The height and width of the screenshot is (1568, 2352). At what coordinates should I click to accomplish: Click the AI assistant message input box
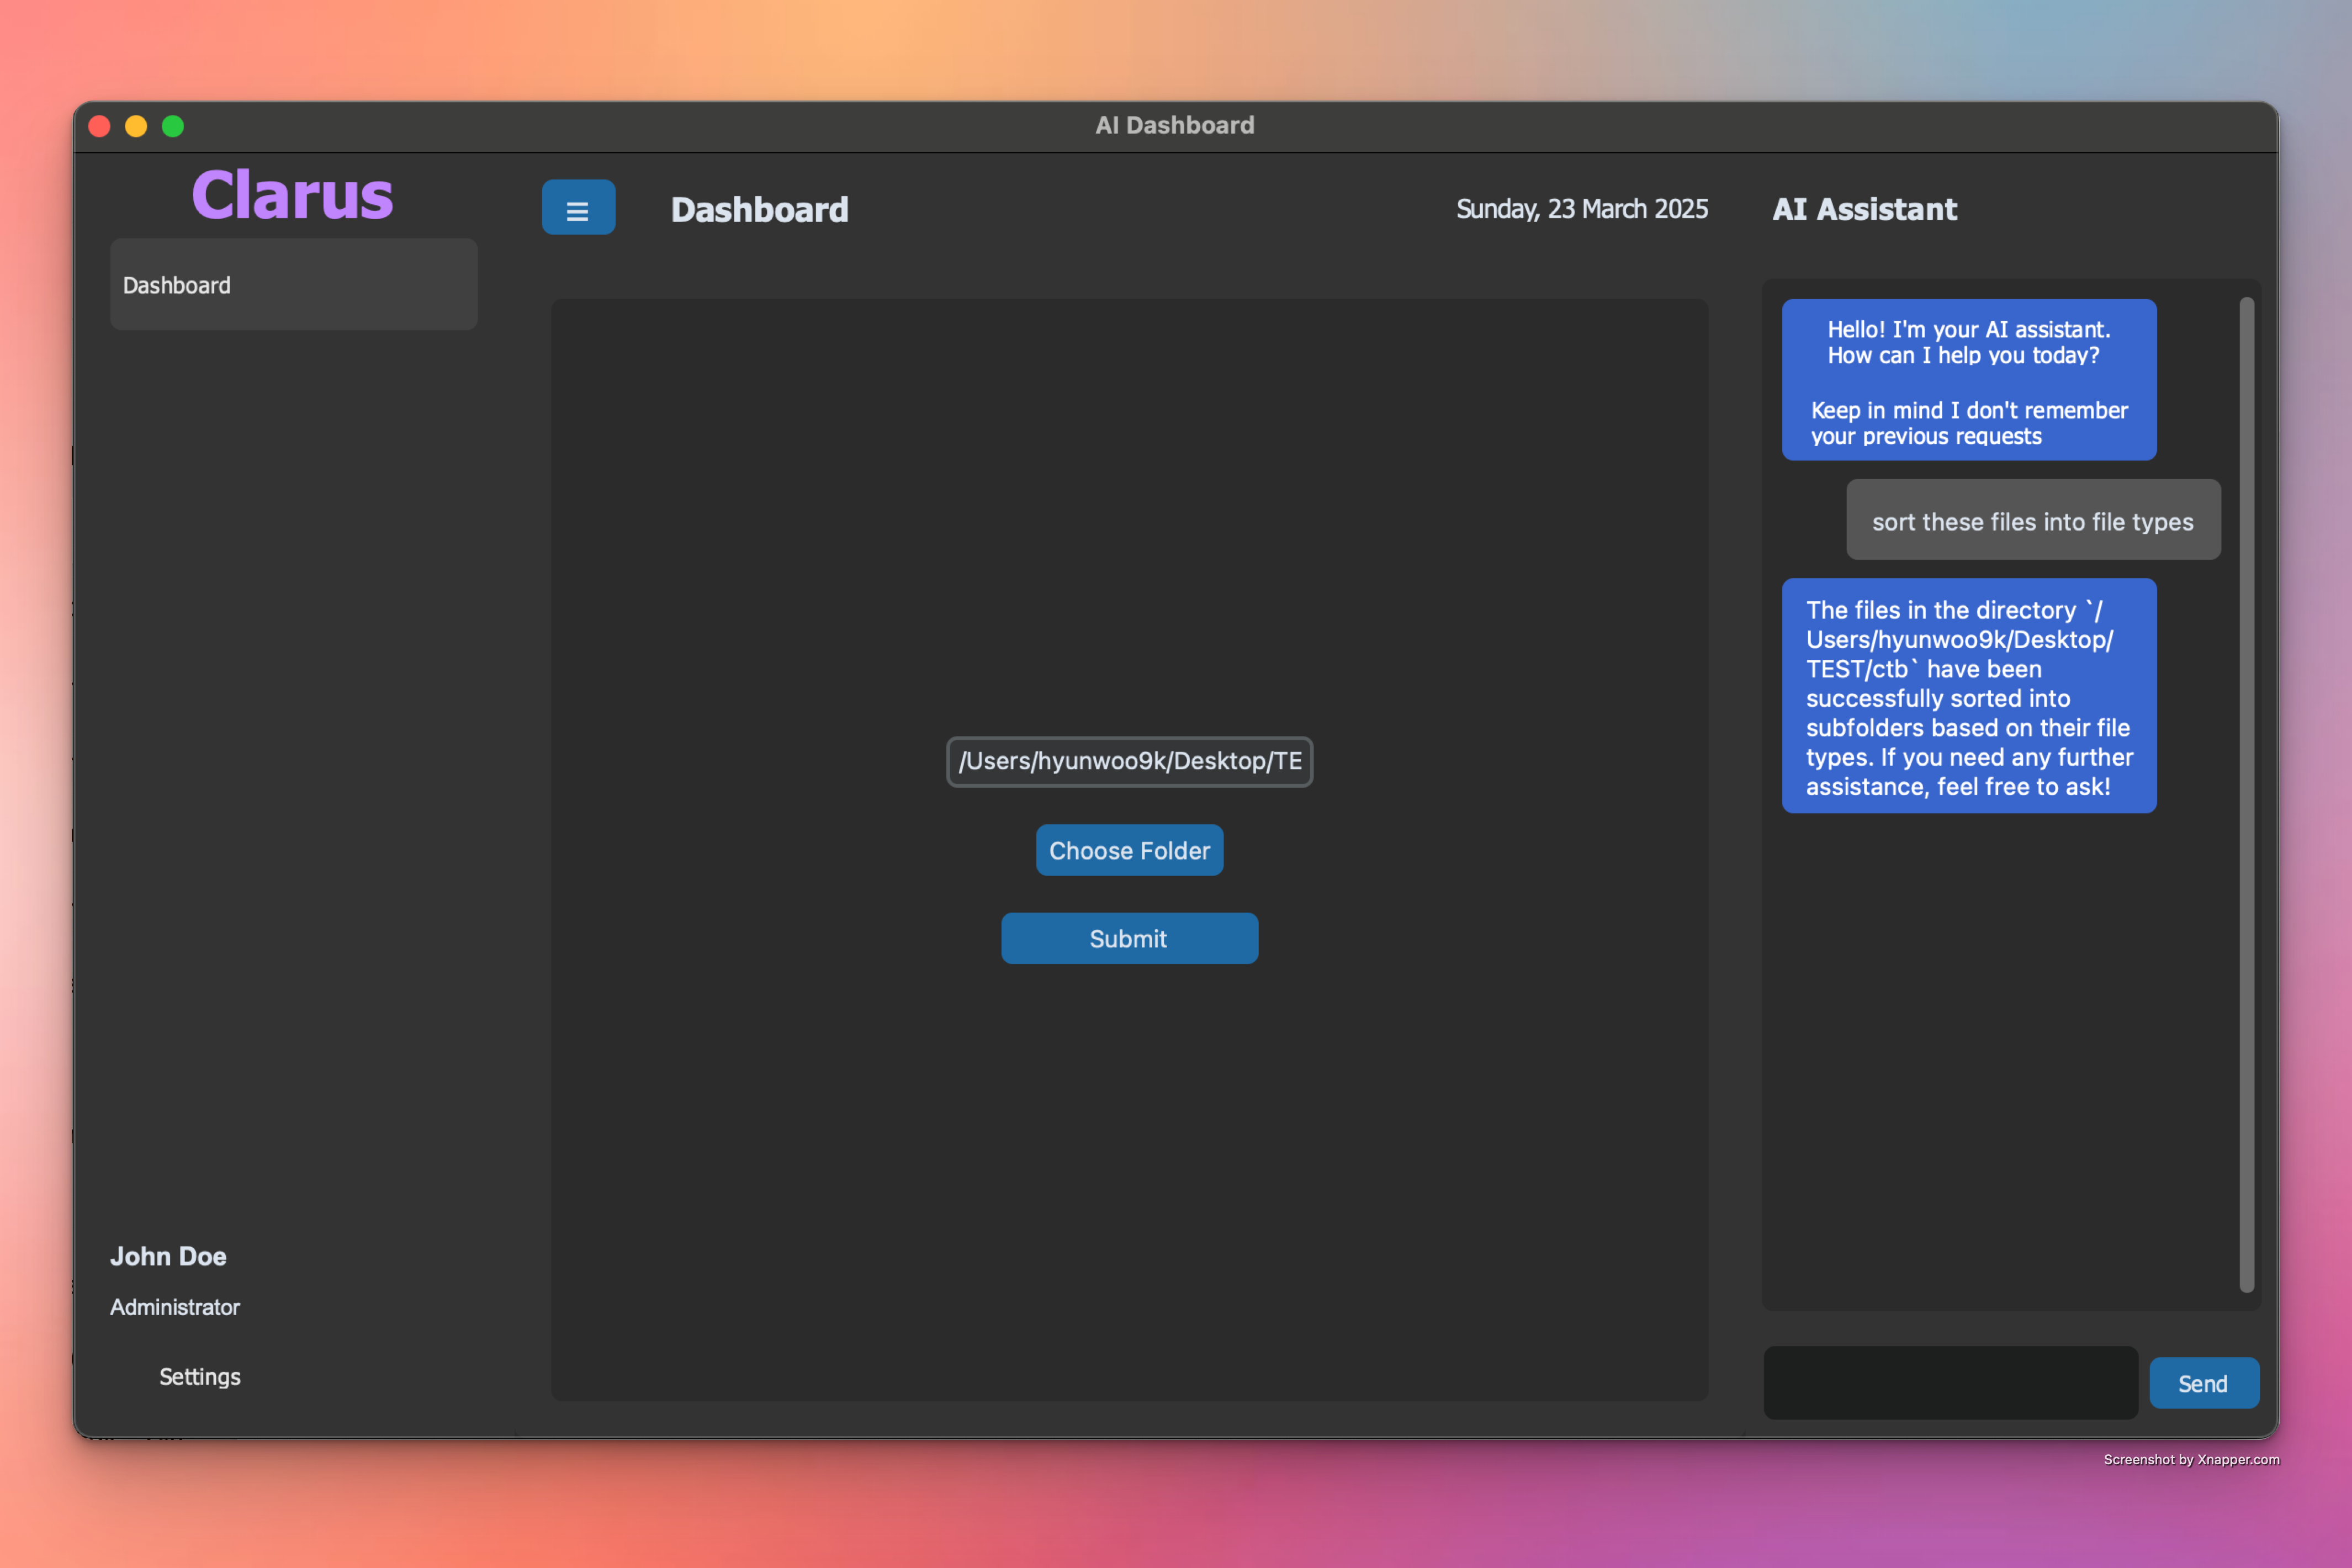coord(1950,1382)
